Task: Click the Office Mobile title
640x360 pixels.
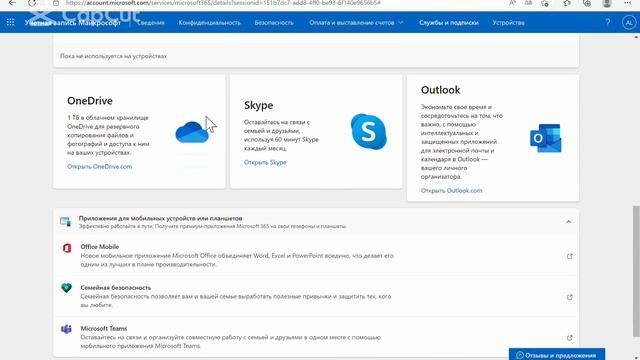Action: pos(100,247)
